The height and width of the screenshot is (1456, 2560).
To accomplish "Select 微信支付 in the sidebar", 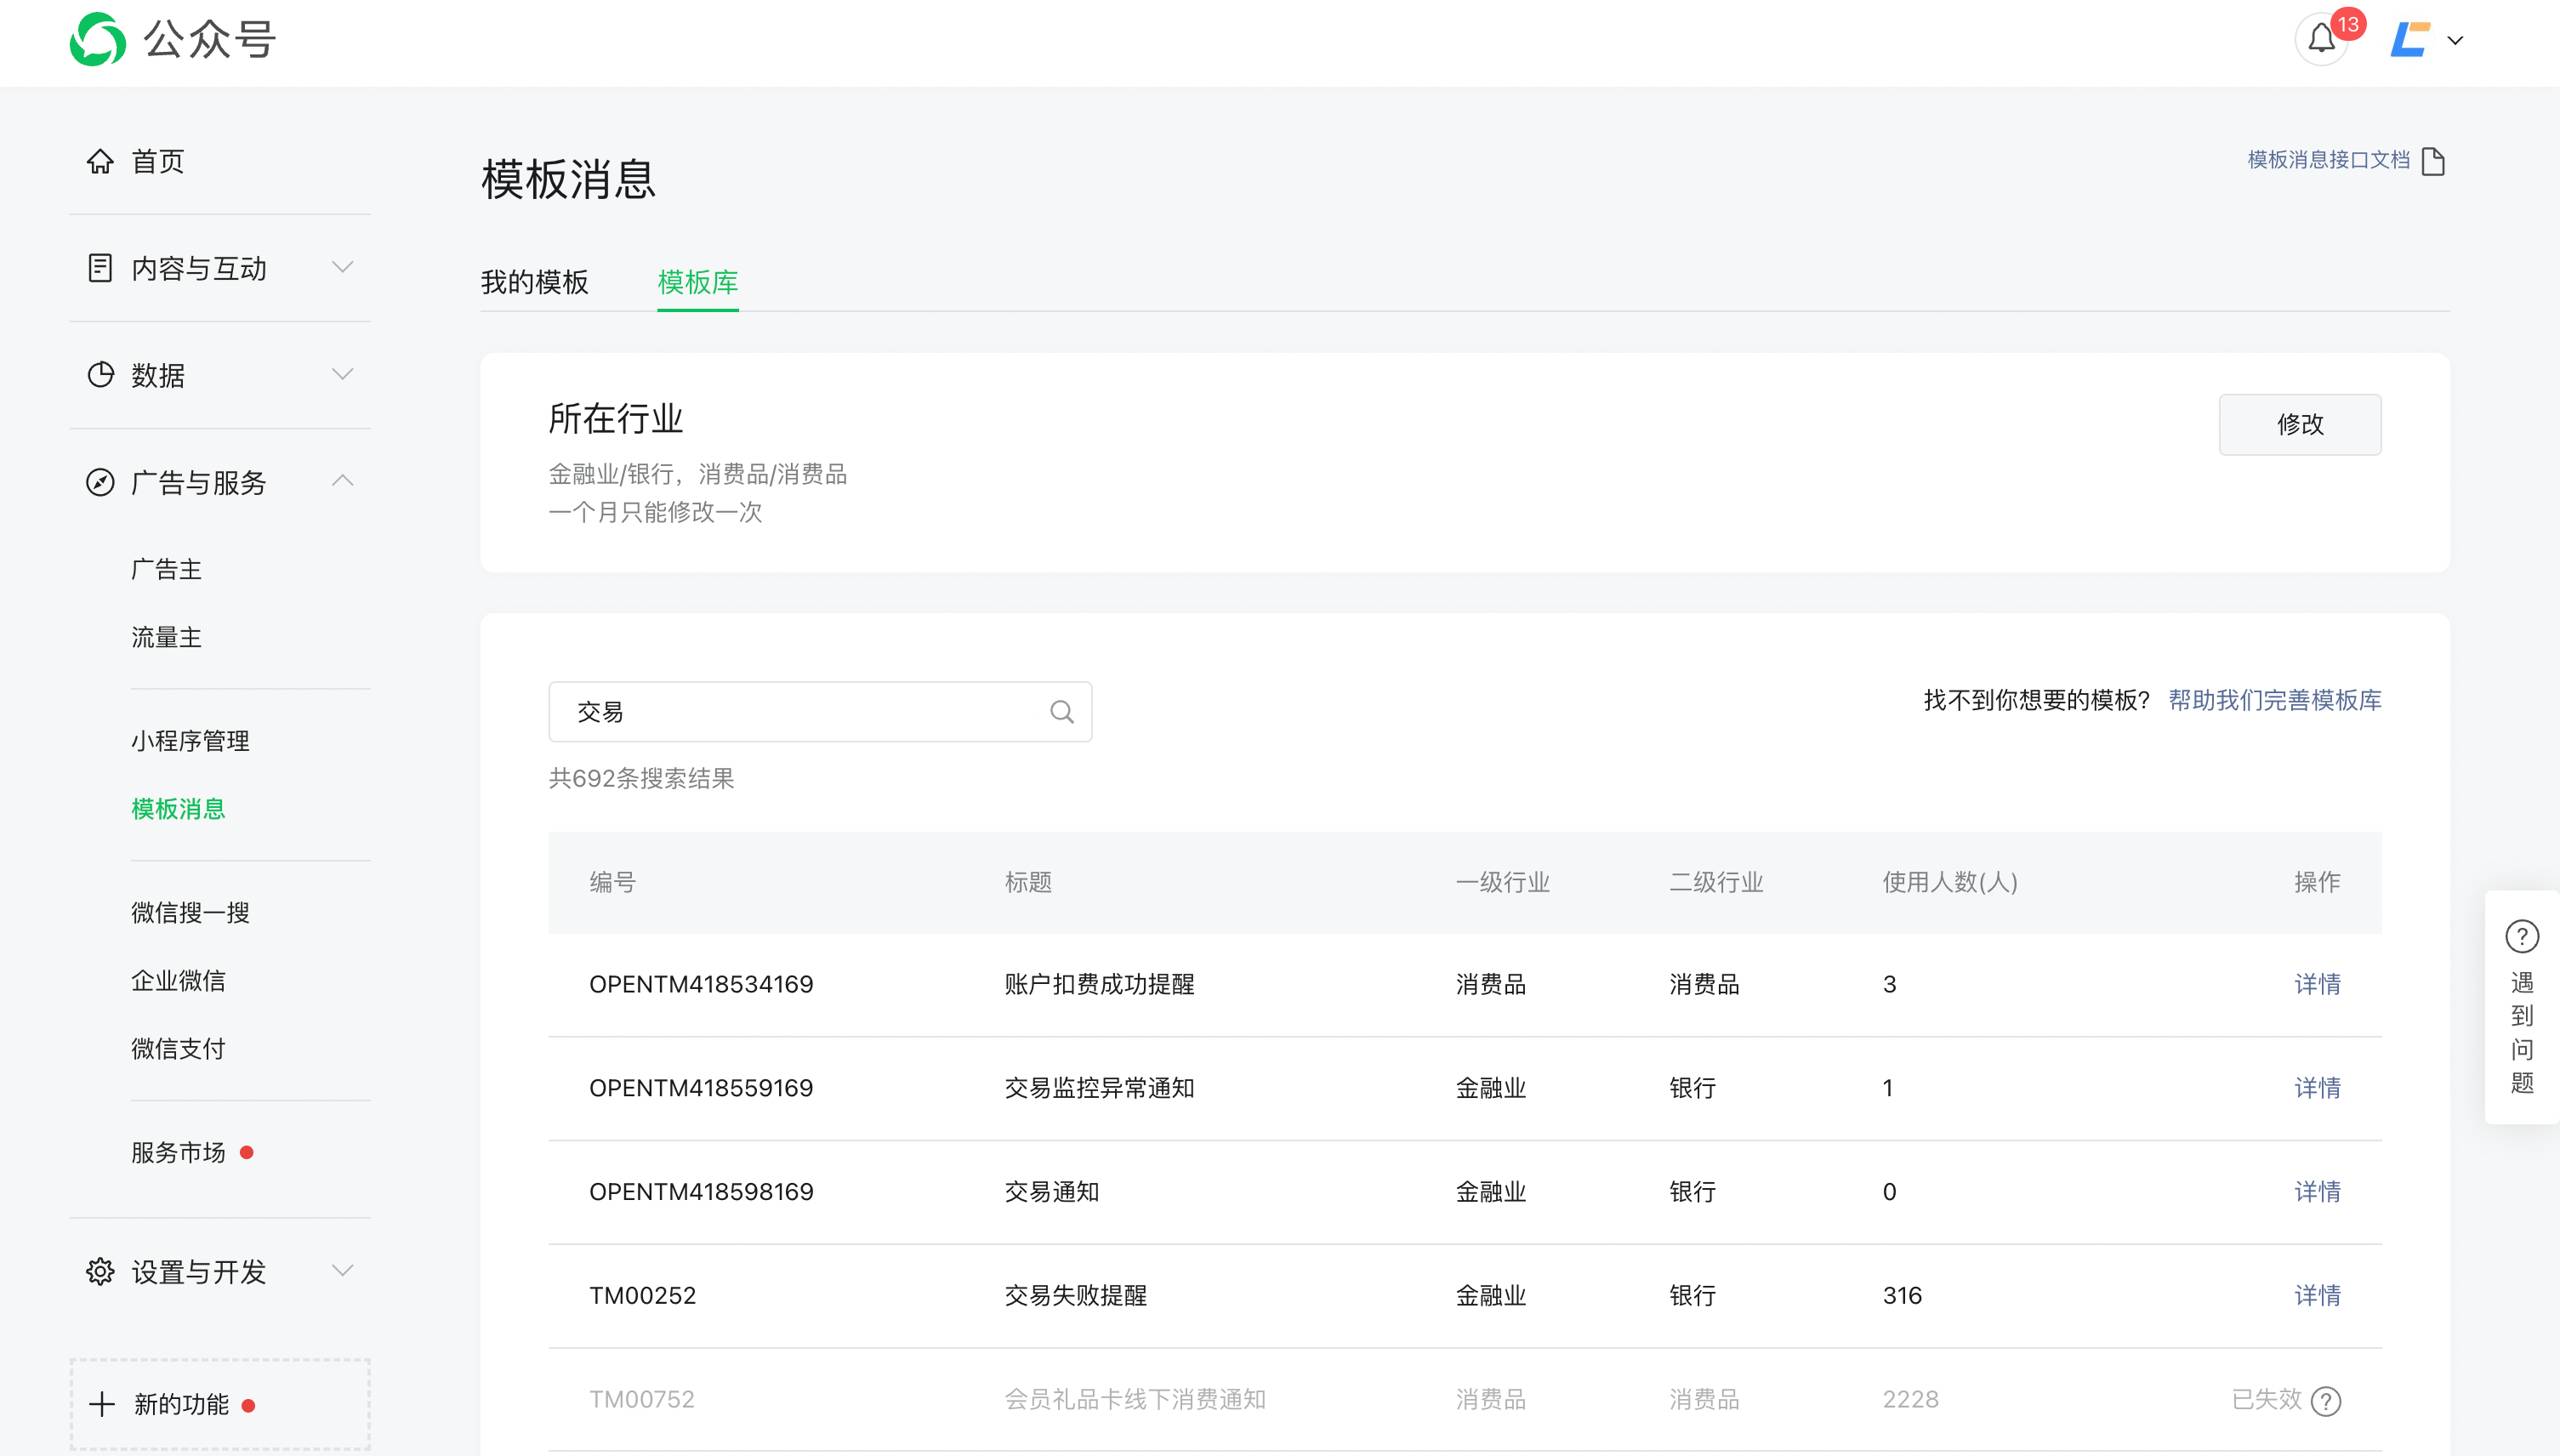I will click(178, 1048).
